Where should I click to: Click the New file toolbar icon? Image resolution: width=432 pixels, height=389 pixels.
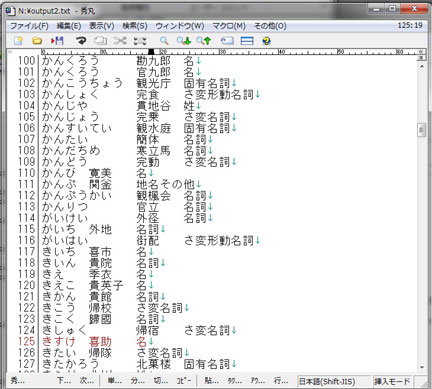coord(18,41)
